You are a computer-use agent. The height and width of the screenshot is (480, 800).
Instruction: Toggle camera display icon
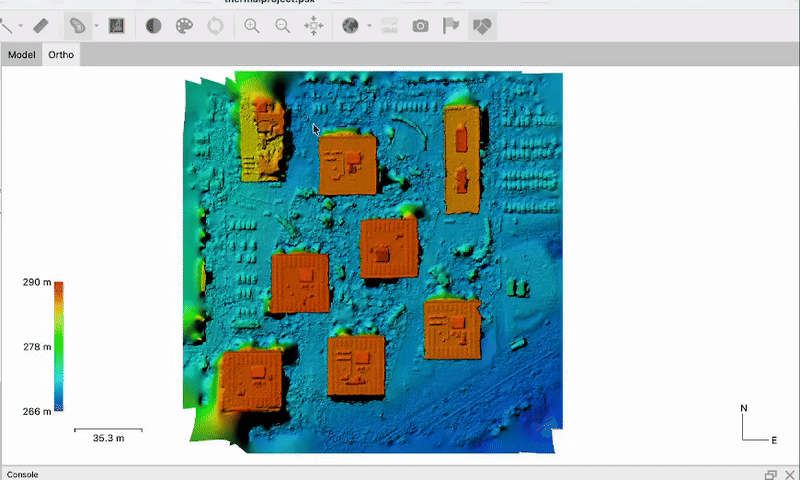point(421,25)
